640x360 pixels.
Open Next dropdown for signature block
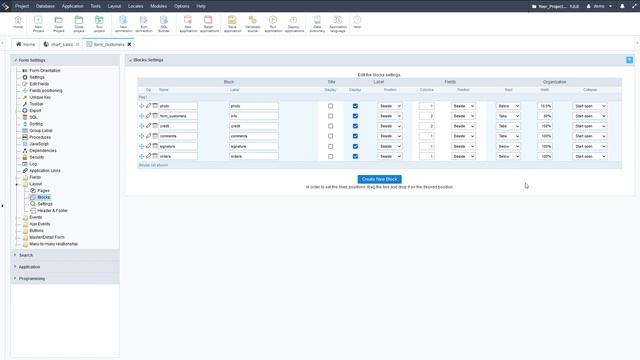click(x=508, y=146)
